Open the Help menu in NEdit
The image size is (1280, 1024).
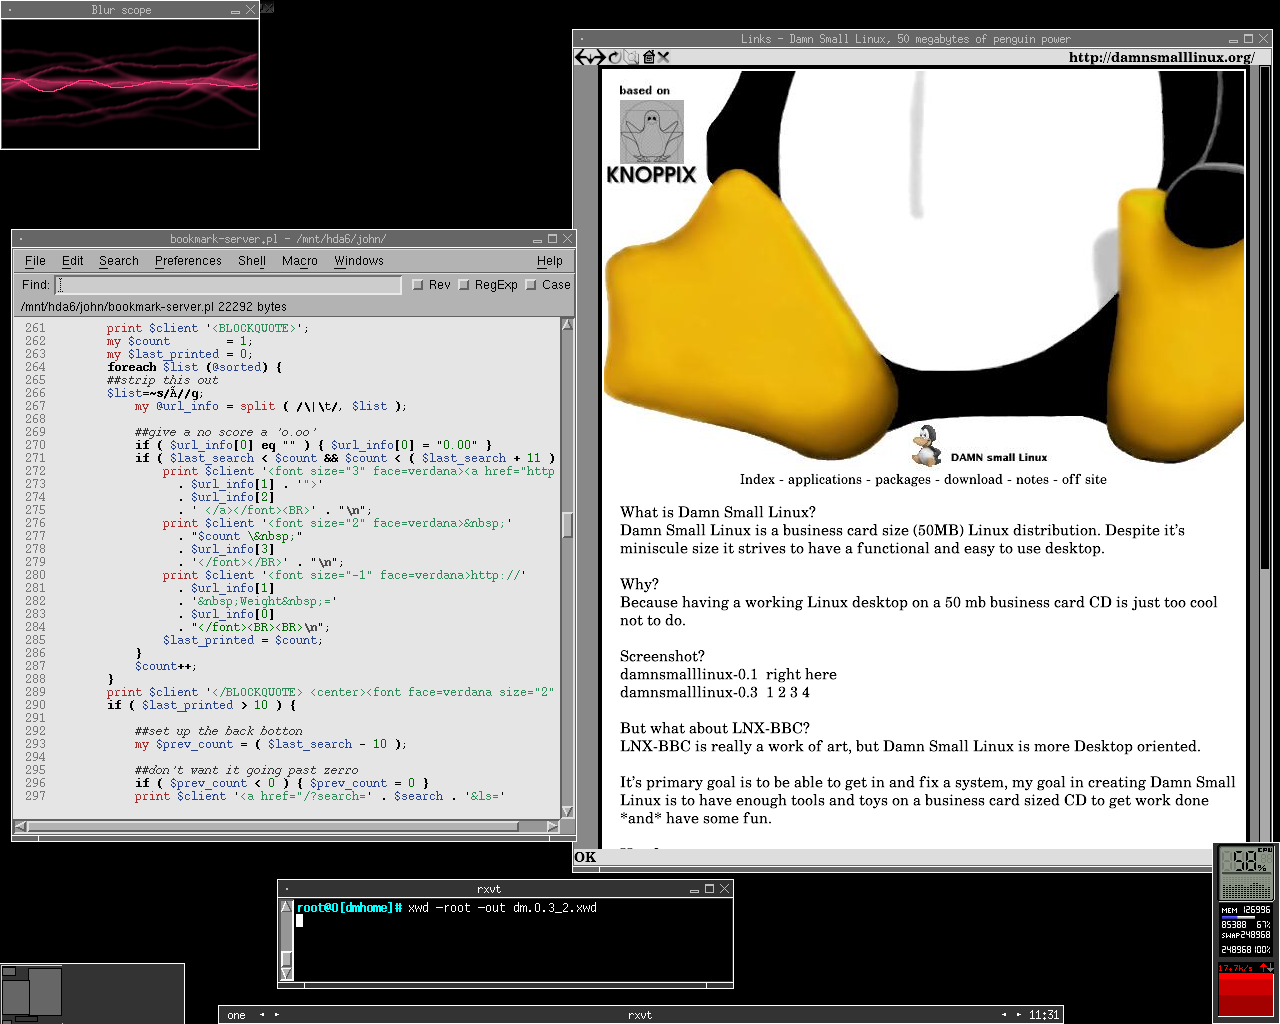coord(550,261)
